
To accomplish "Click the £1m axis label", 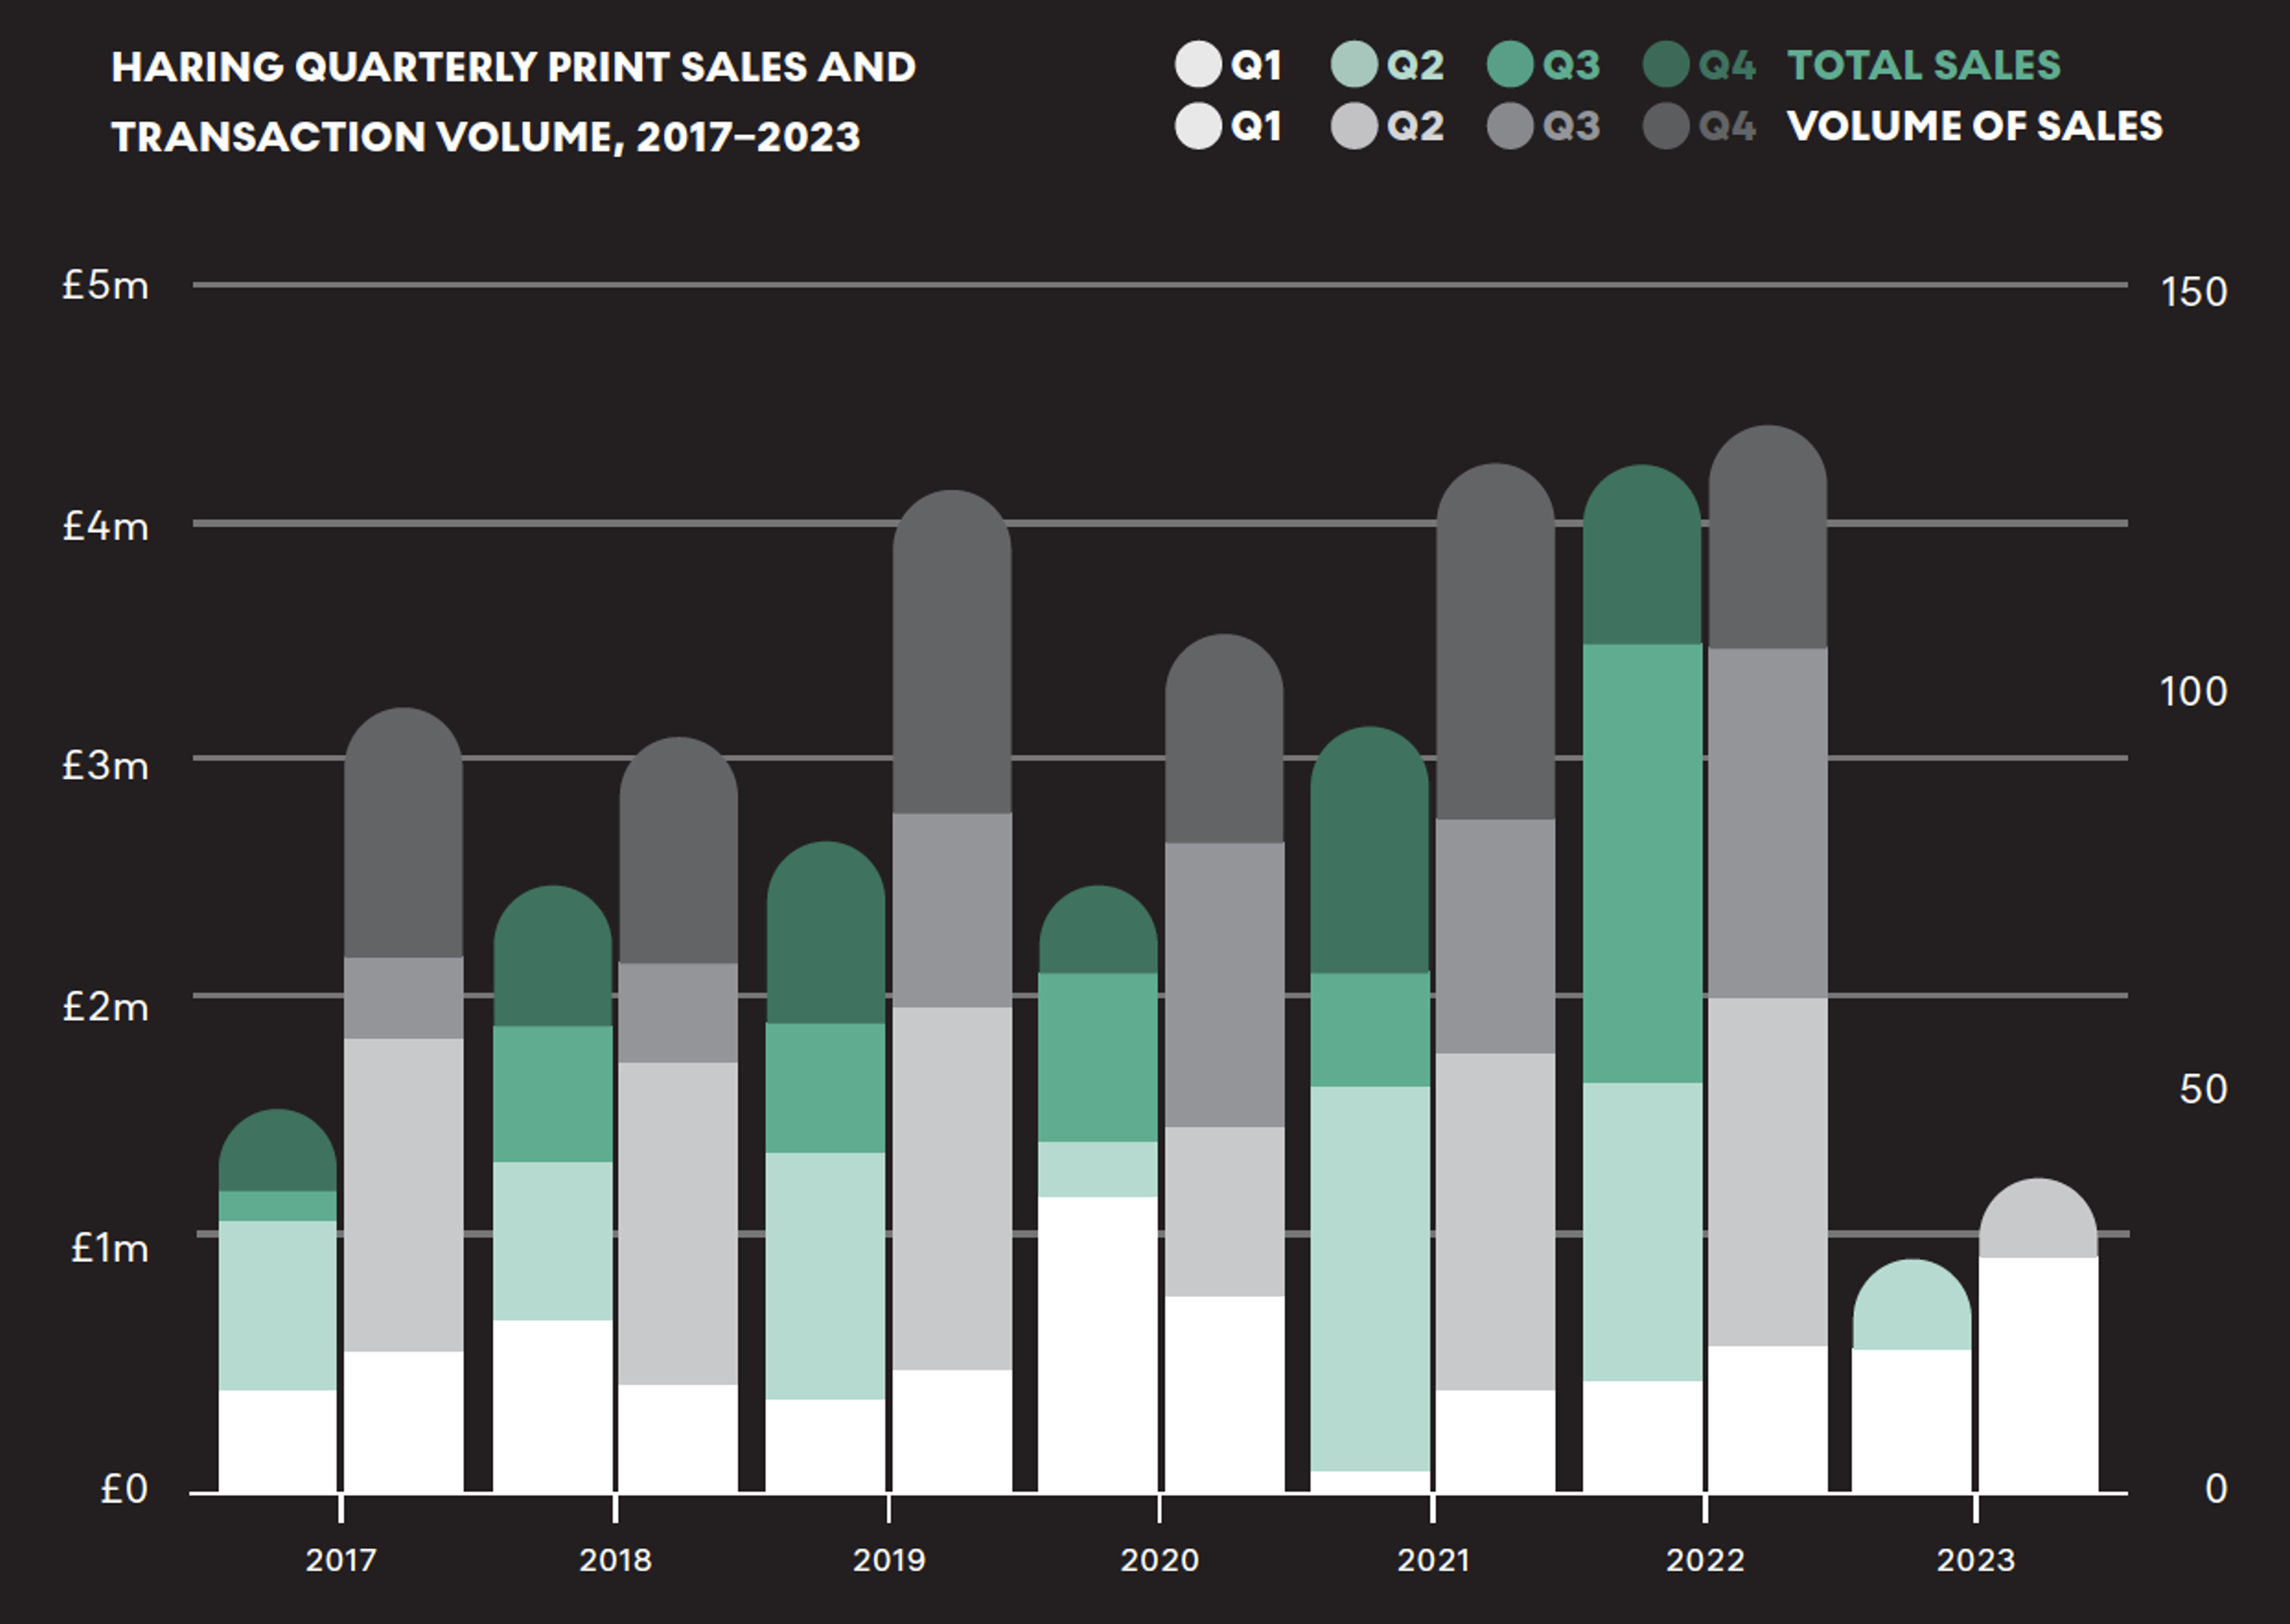I will 109,1248.
